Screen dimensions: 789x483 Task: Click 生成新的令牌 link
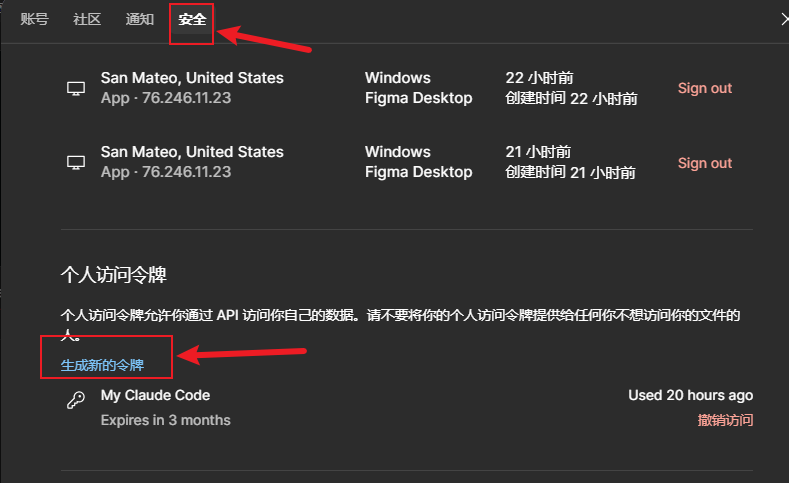[x=102, y=365]
